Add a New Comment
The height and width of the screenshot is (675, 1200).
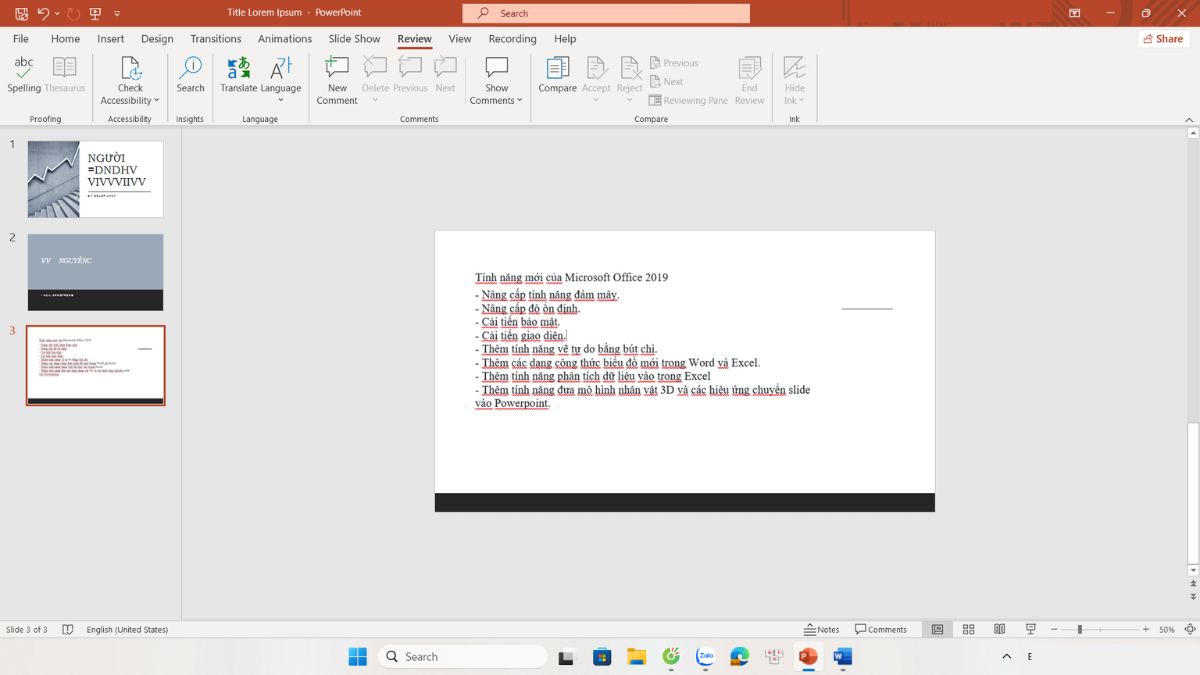337,80
